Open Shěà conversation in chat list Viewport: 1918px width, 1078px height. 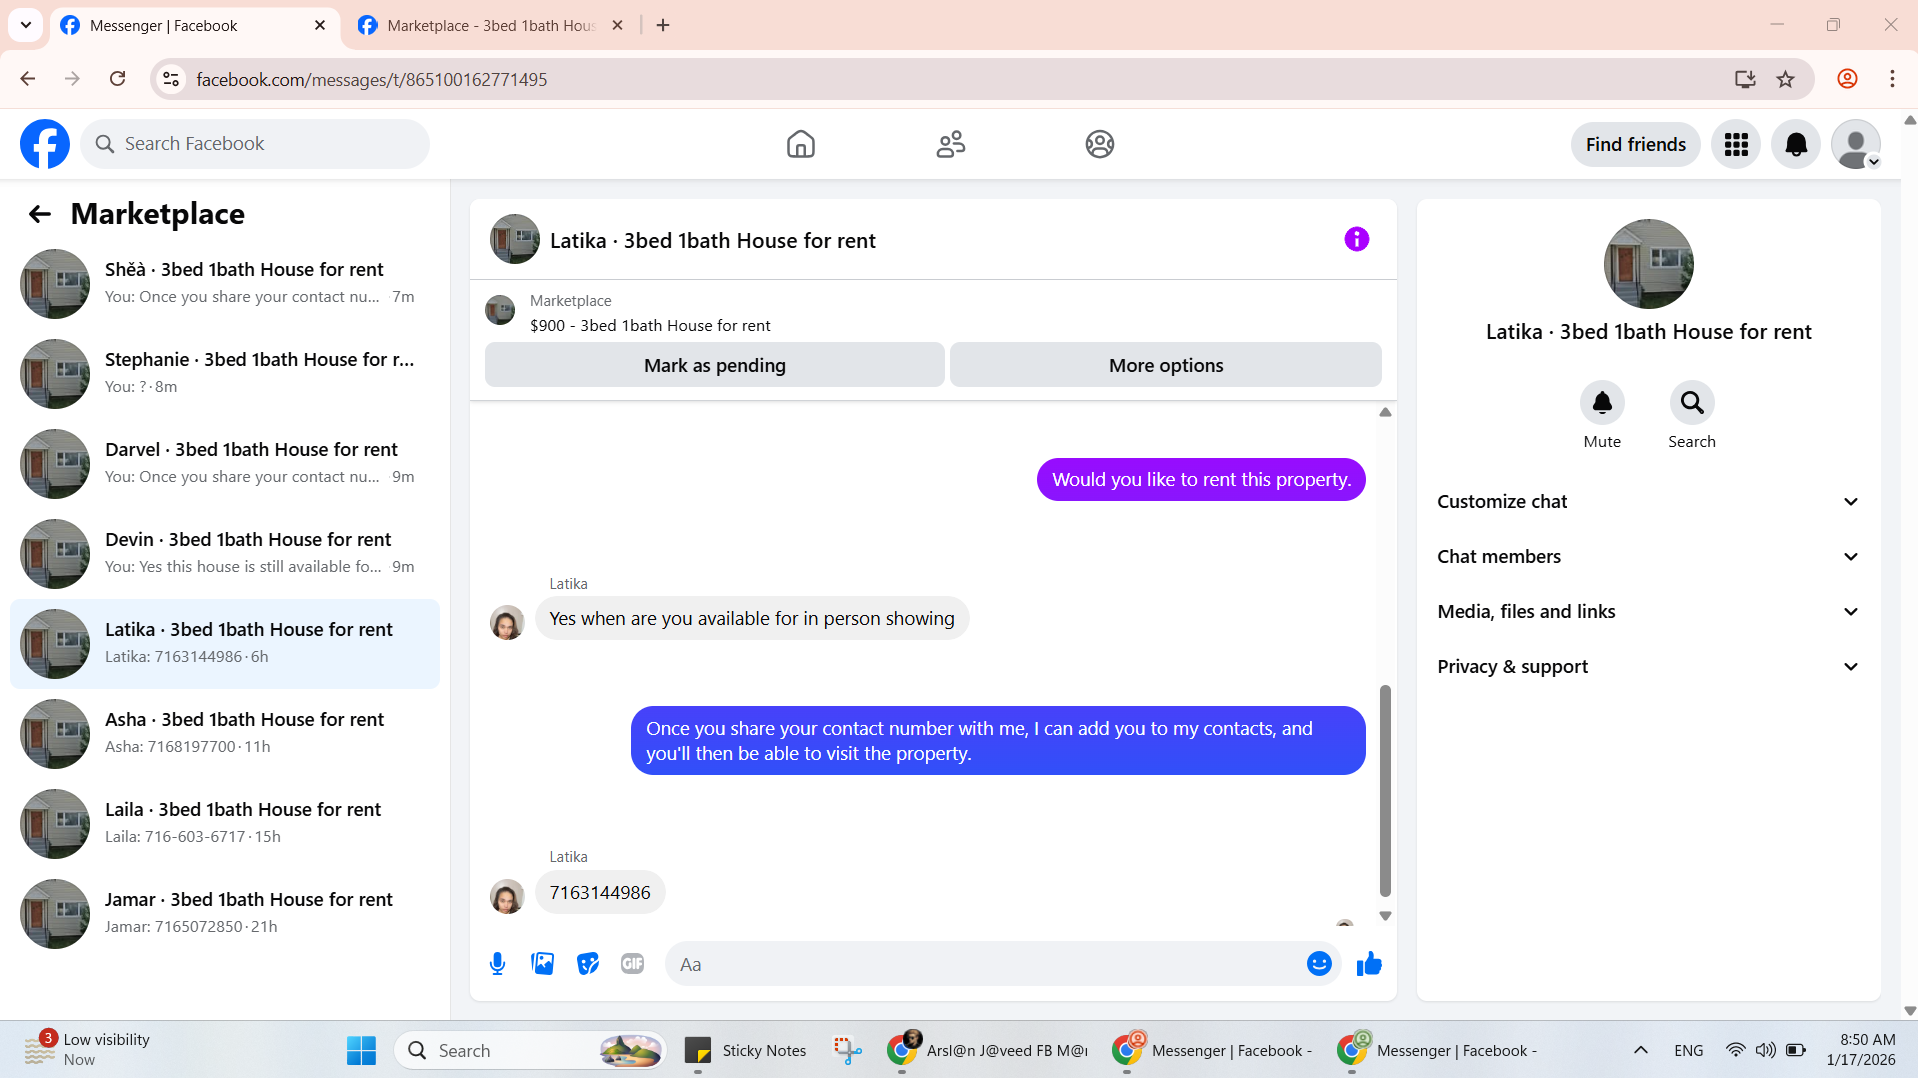225,284
